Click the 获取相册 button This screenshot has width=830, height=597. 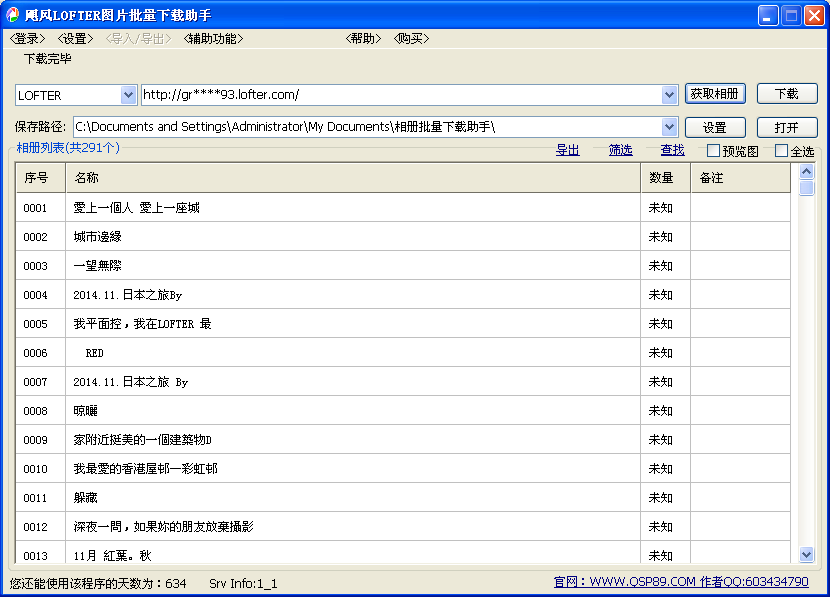tap(715, 94)
